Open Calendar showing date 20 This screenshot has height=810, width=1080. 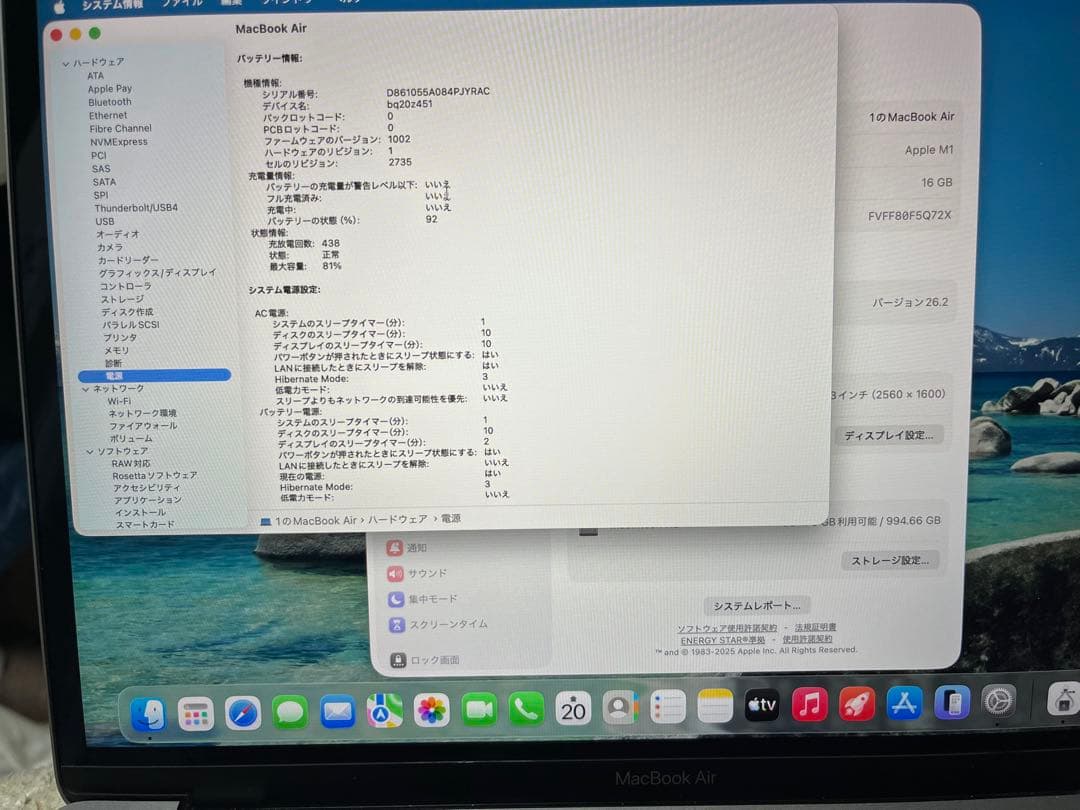tap(573, 708)
